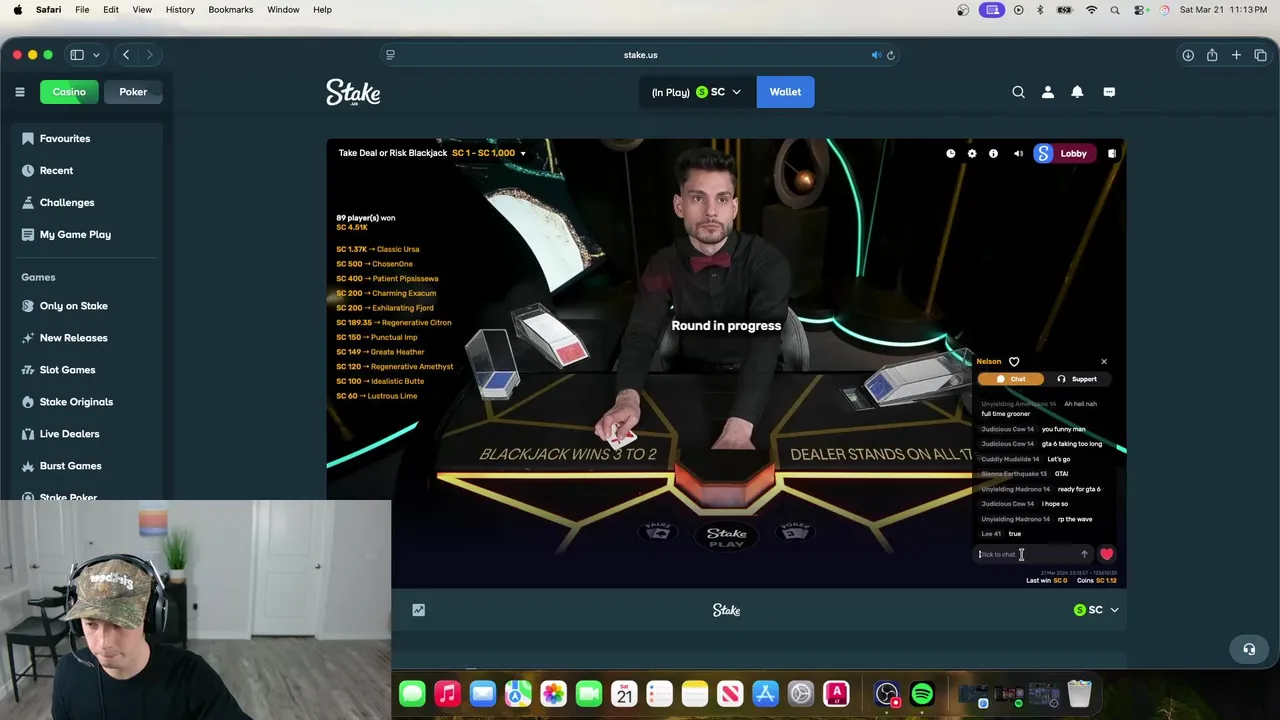The image size is (1280, 720).
Task: Expand the In Play SC balance dropdown
Action: (x=698, y=92)
